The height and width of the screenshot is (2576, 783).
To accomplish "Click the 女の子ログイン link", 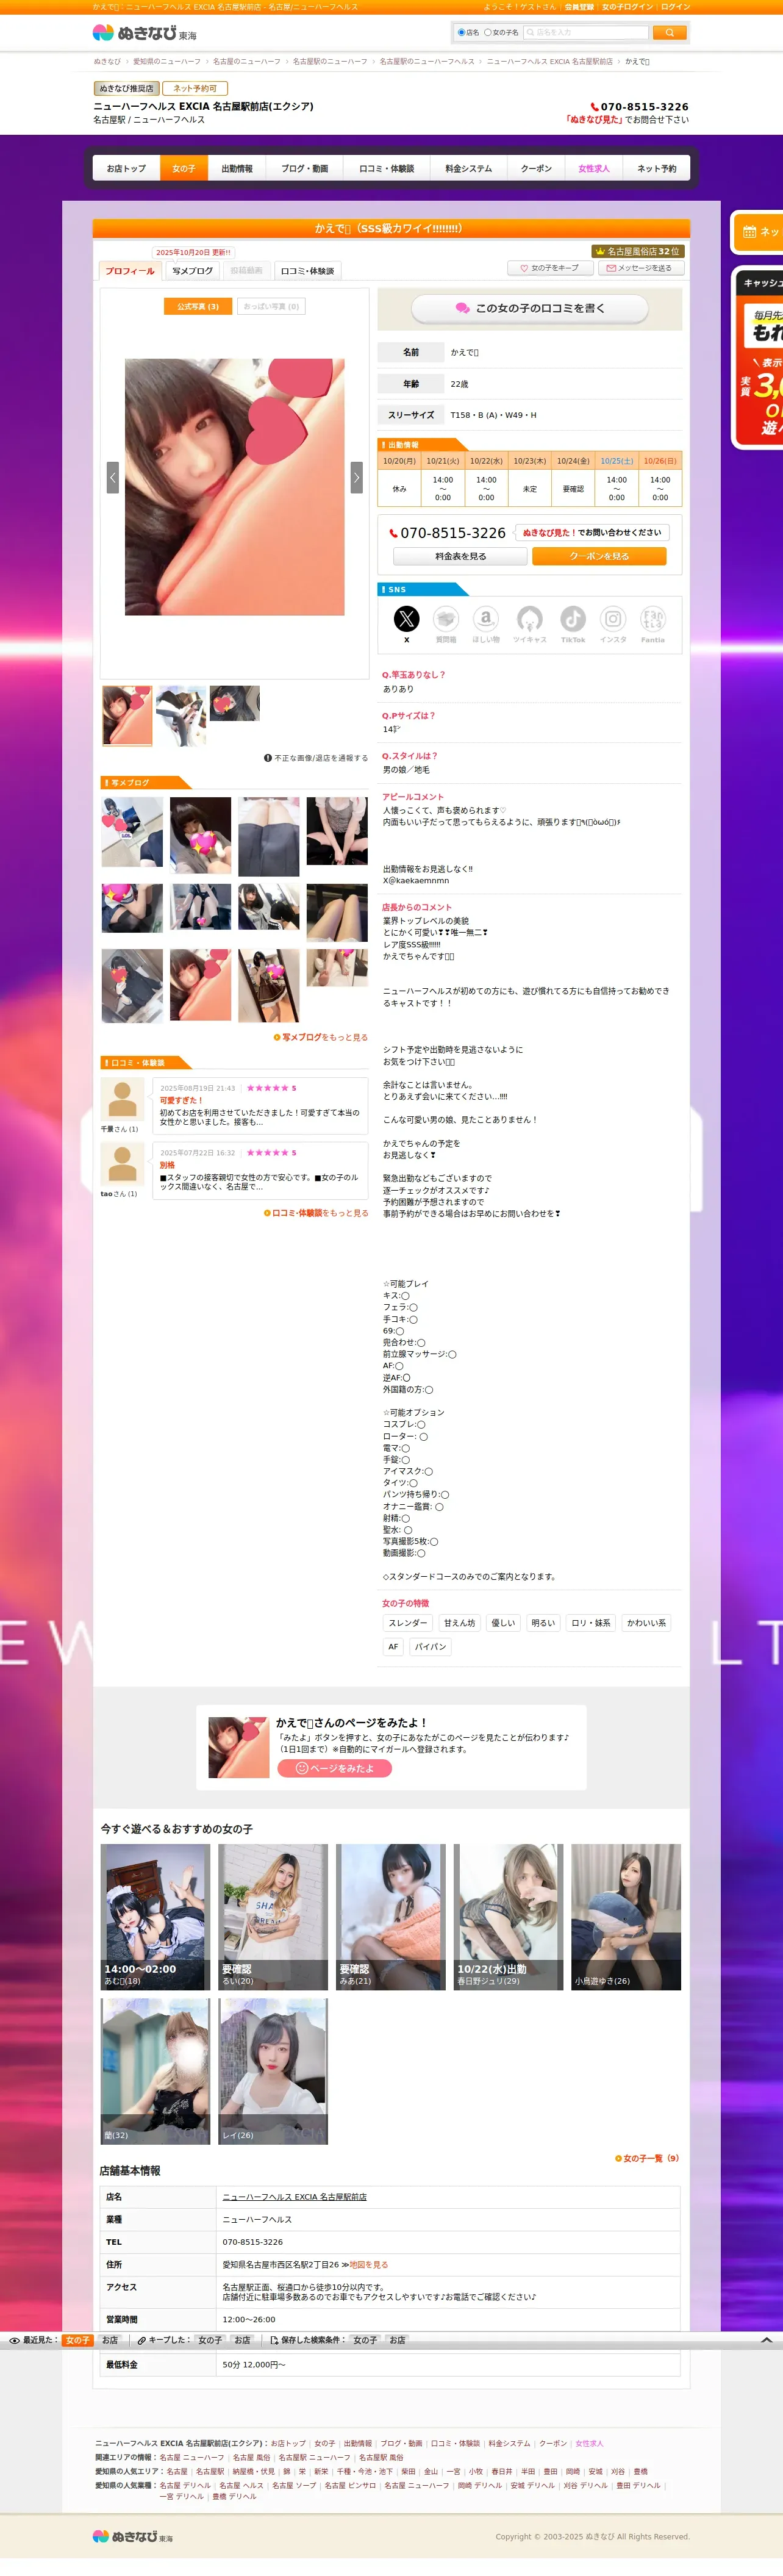I will pyautogui.click(x=627, y=7).
